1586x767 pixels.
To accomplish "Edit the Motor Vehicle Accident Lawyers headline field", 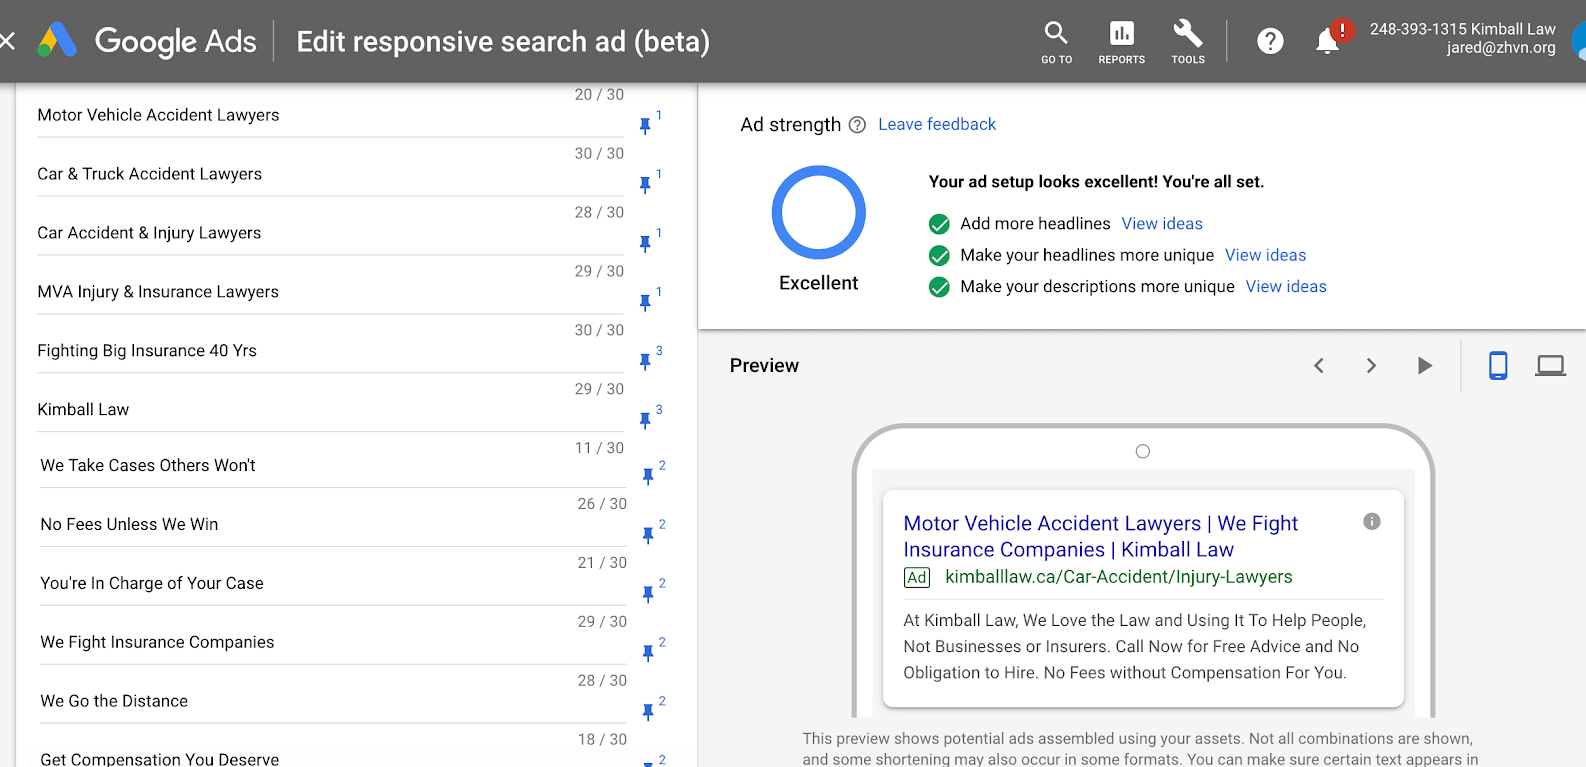I will click(x=330, y=115).
